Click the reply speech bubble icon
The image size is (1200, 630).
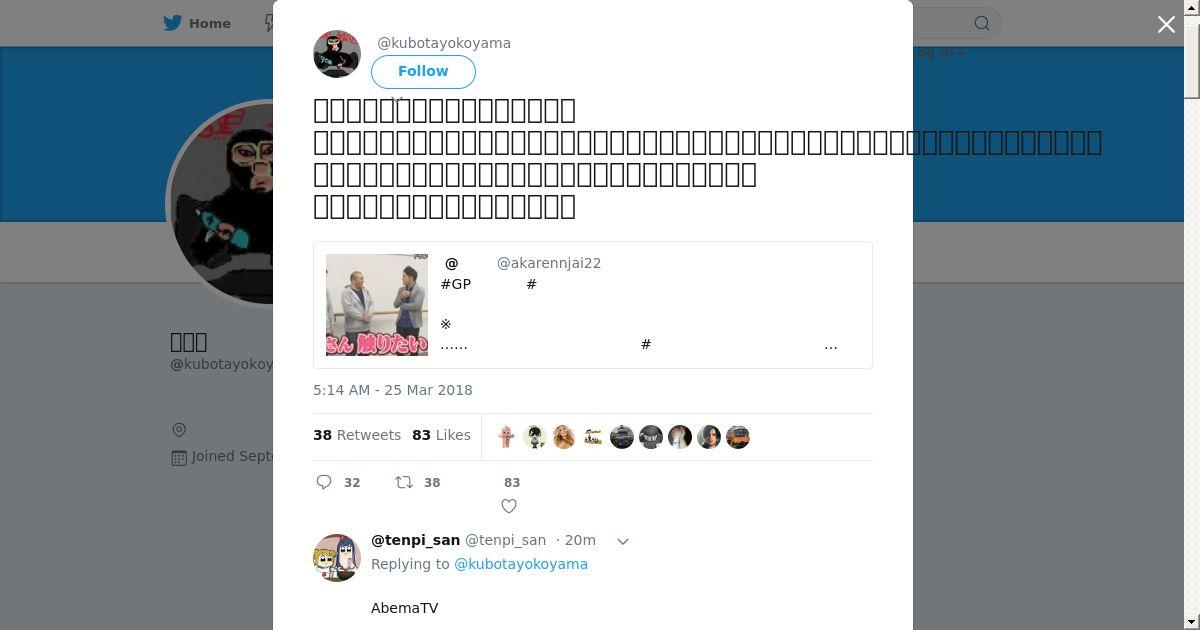click(x=324, y=482)
